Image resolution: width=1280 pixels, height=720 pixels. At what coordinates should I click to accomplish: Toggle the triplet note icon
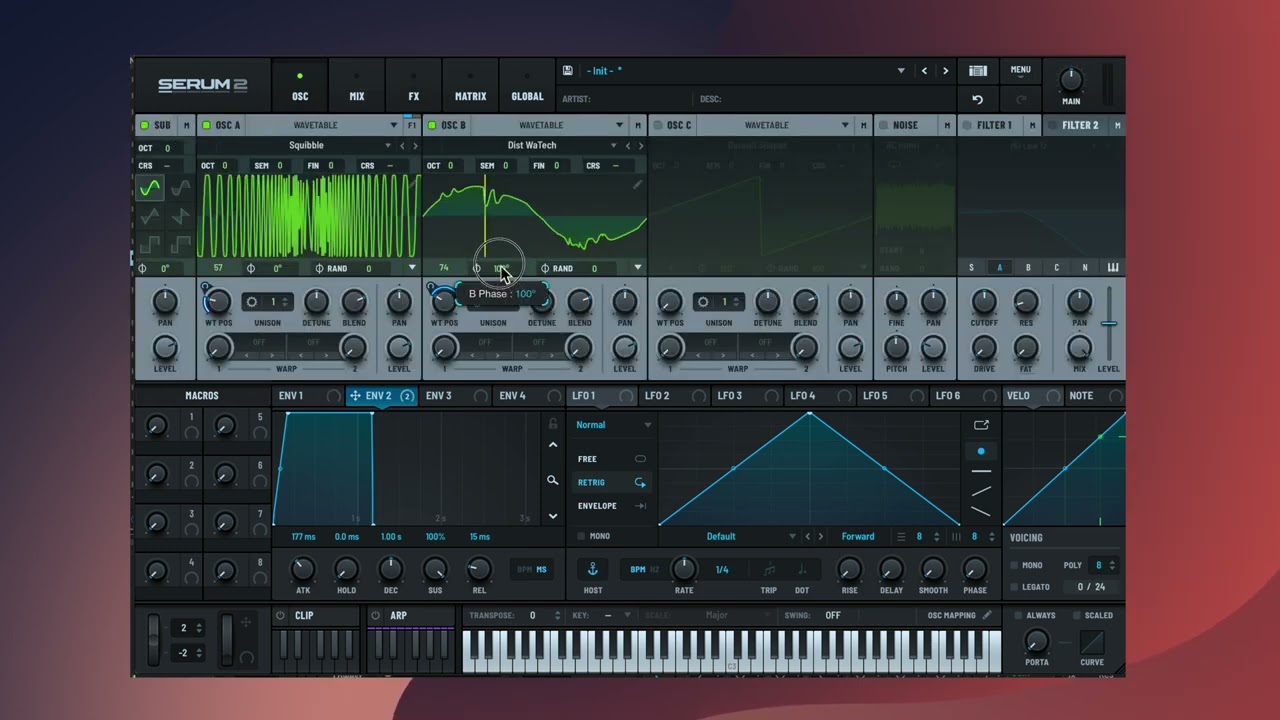tap(768, 570)
